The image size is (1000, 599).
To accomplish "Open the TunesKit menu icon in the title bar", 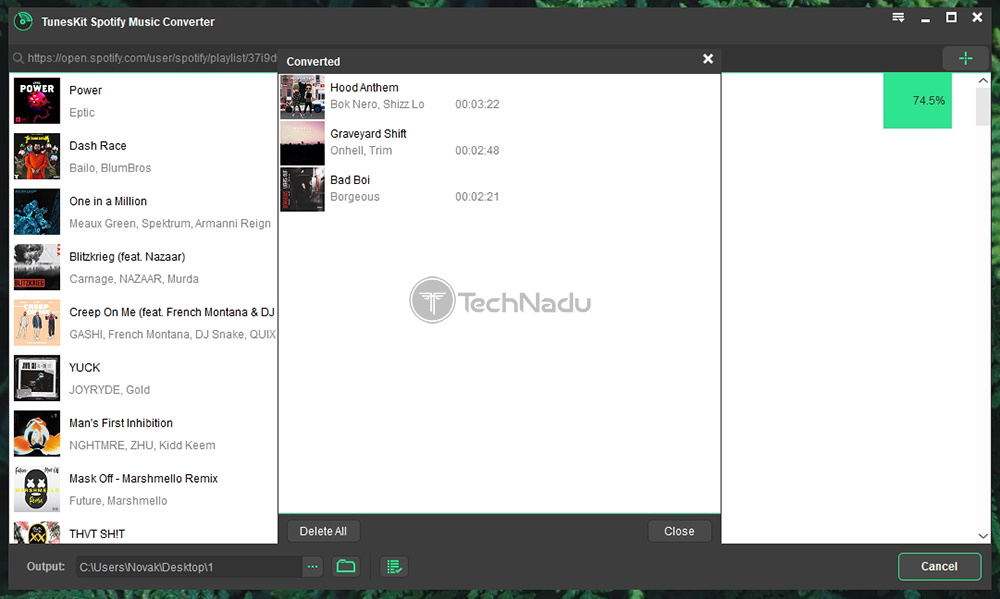I will (x=898, y=18).
